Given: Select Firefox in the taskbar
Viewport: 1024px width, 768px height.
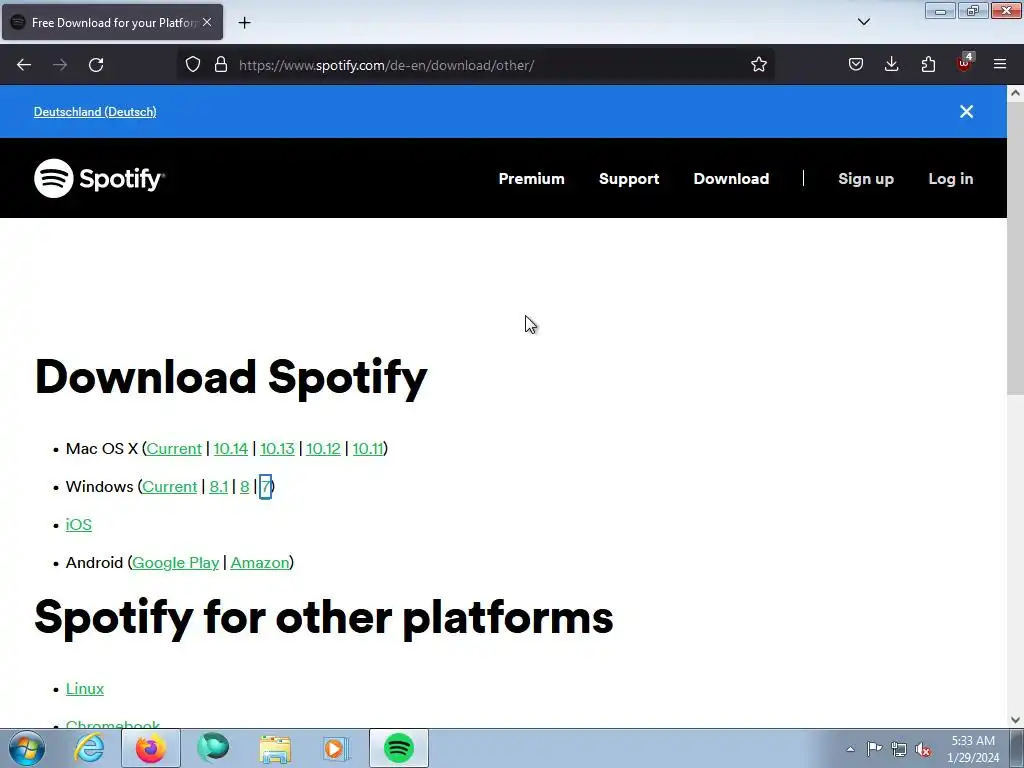Looking at the screenshot, I should click(x=151, y=748).
